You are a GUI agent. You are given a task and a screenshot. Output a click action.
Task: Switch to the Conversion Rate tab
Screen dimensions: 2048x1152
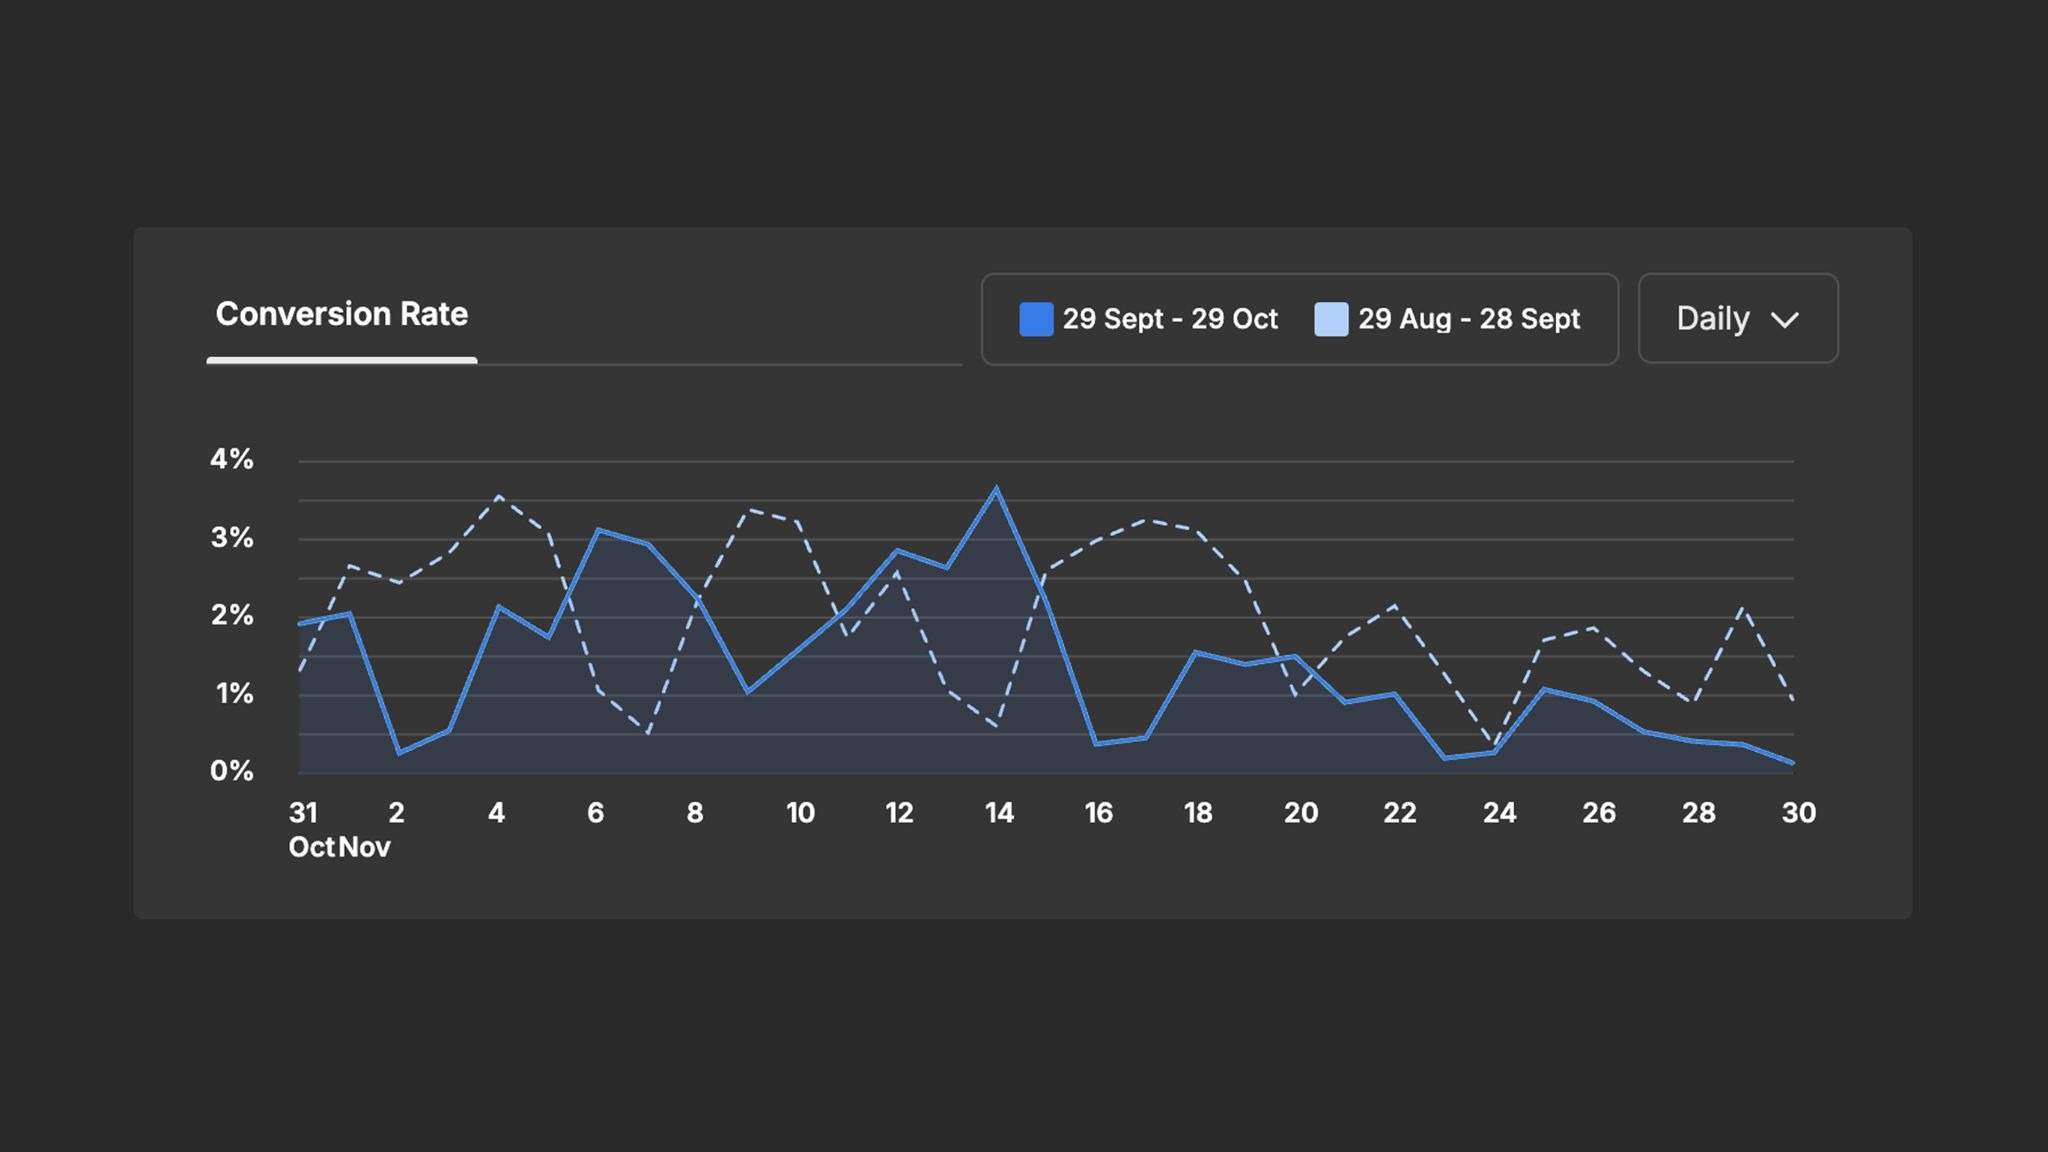click(342, 314)
